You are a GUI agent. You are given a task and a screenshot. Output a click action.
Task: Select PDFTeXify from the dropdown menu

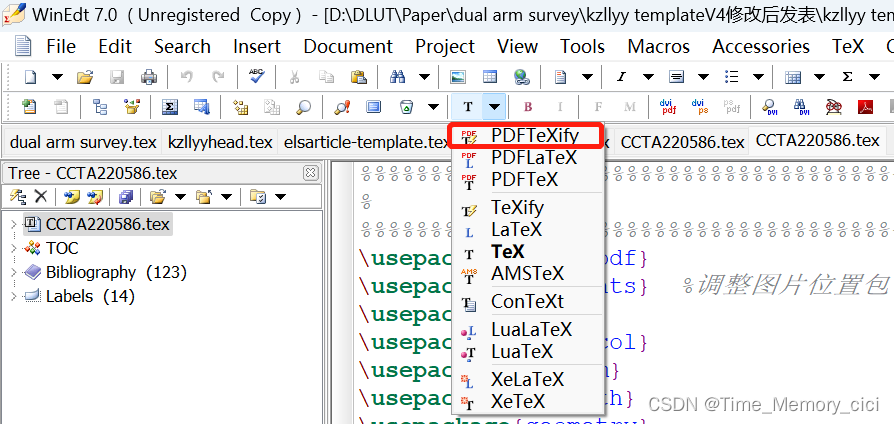point(527,136)
